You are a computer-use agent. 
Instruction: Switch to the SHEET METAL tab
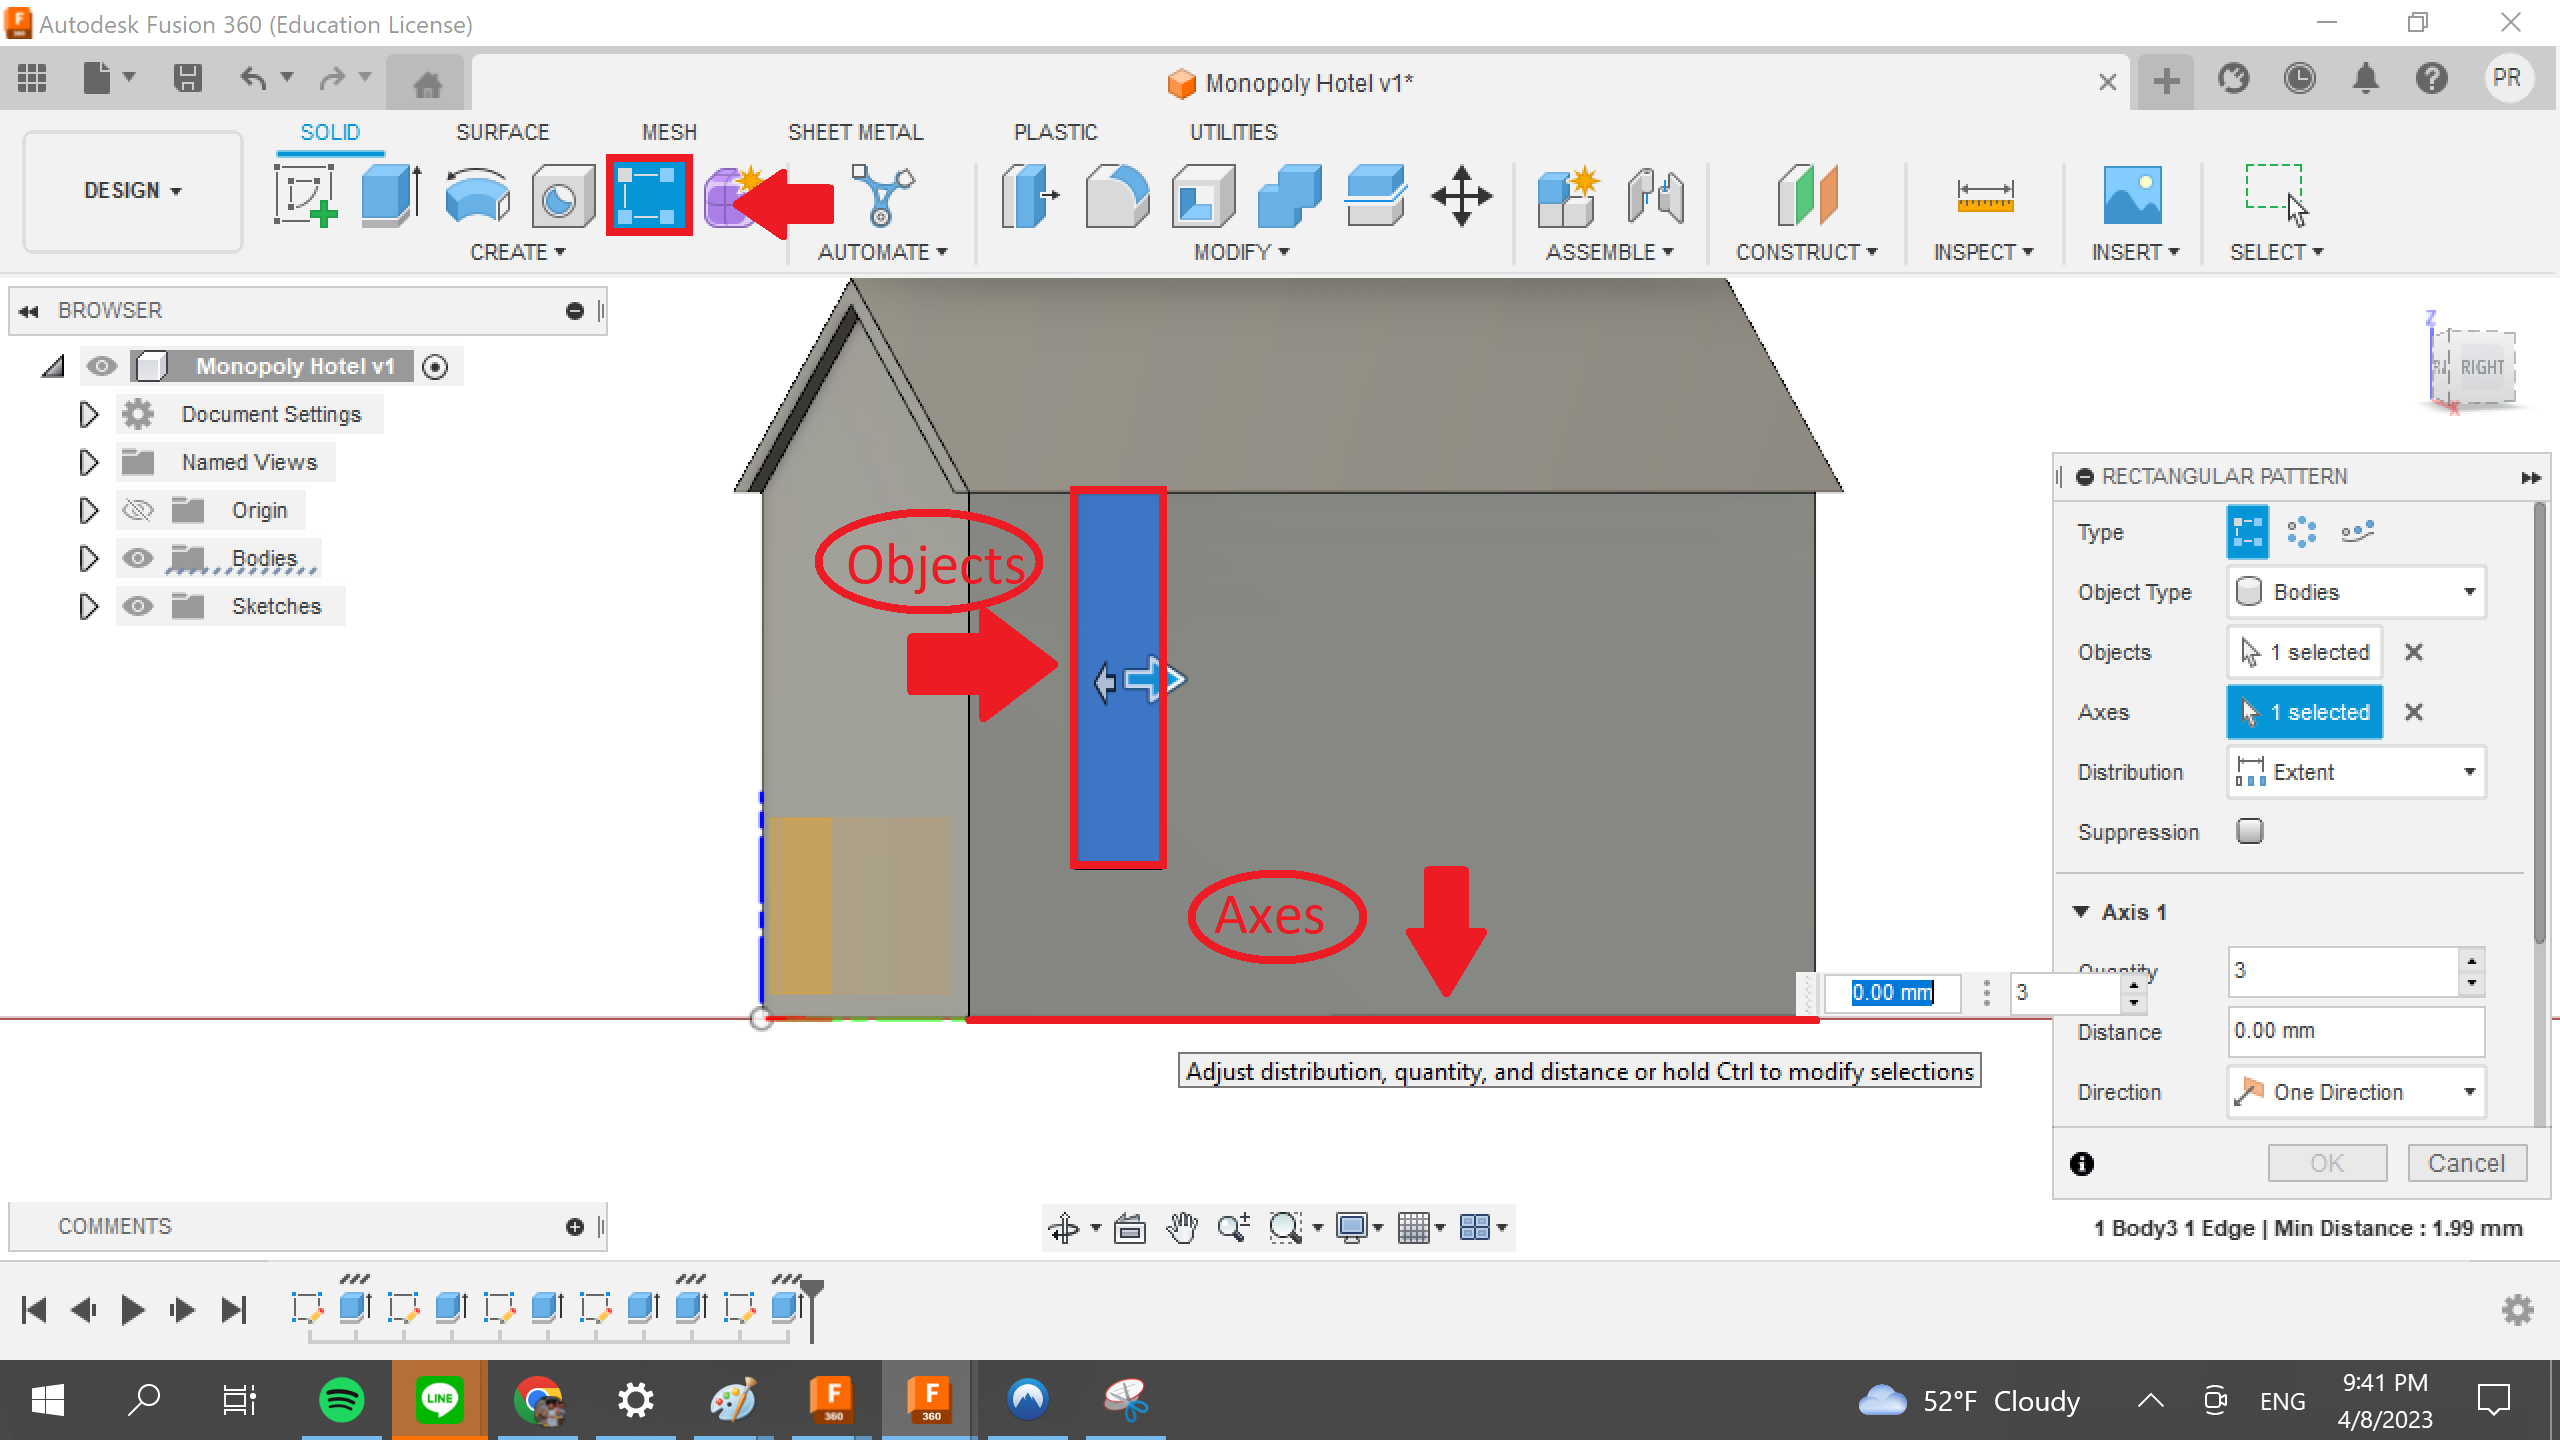coord(855,132)
